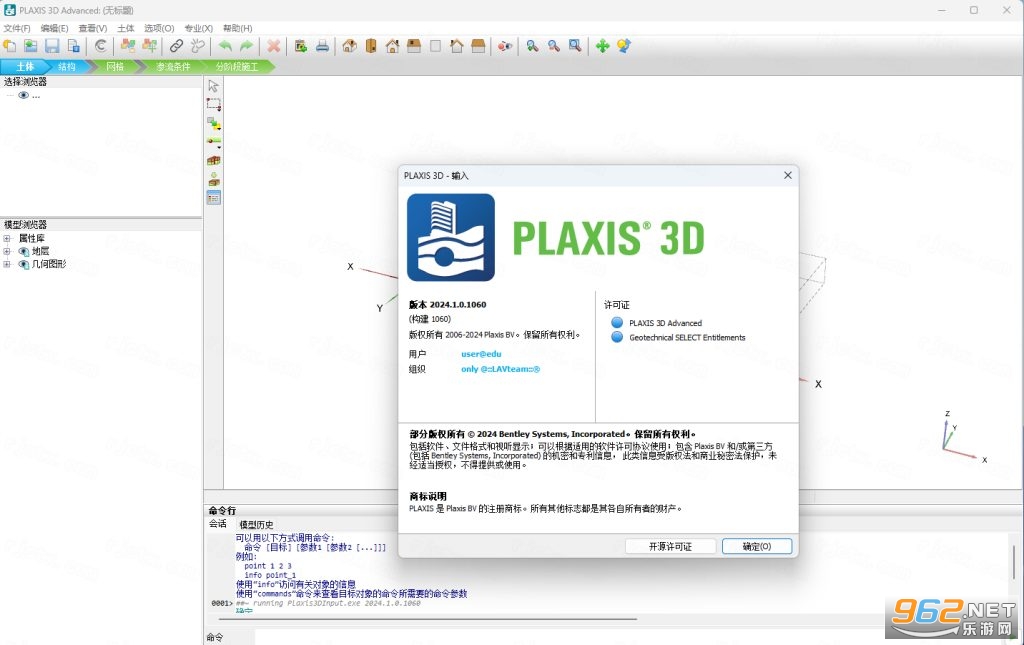This screenshot has width=1024, height=645.
Task: Switch to the 会话 tab
Action: tap(218, 524)
